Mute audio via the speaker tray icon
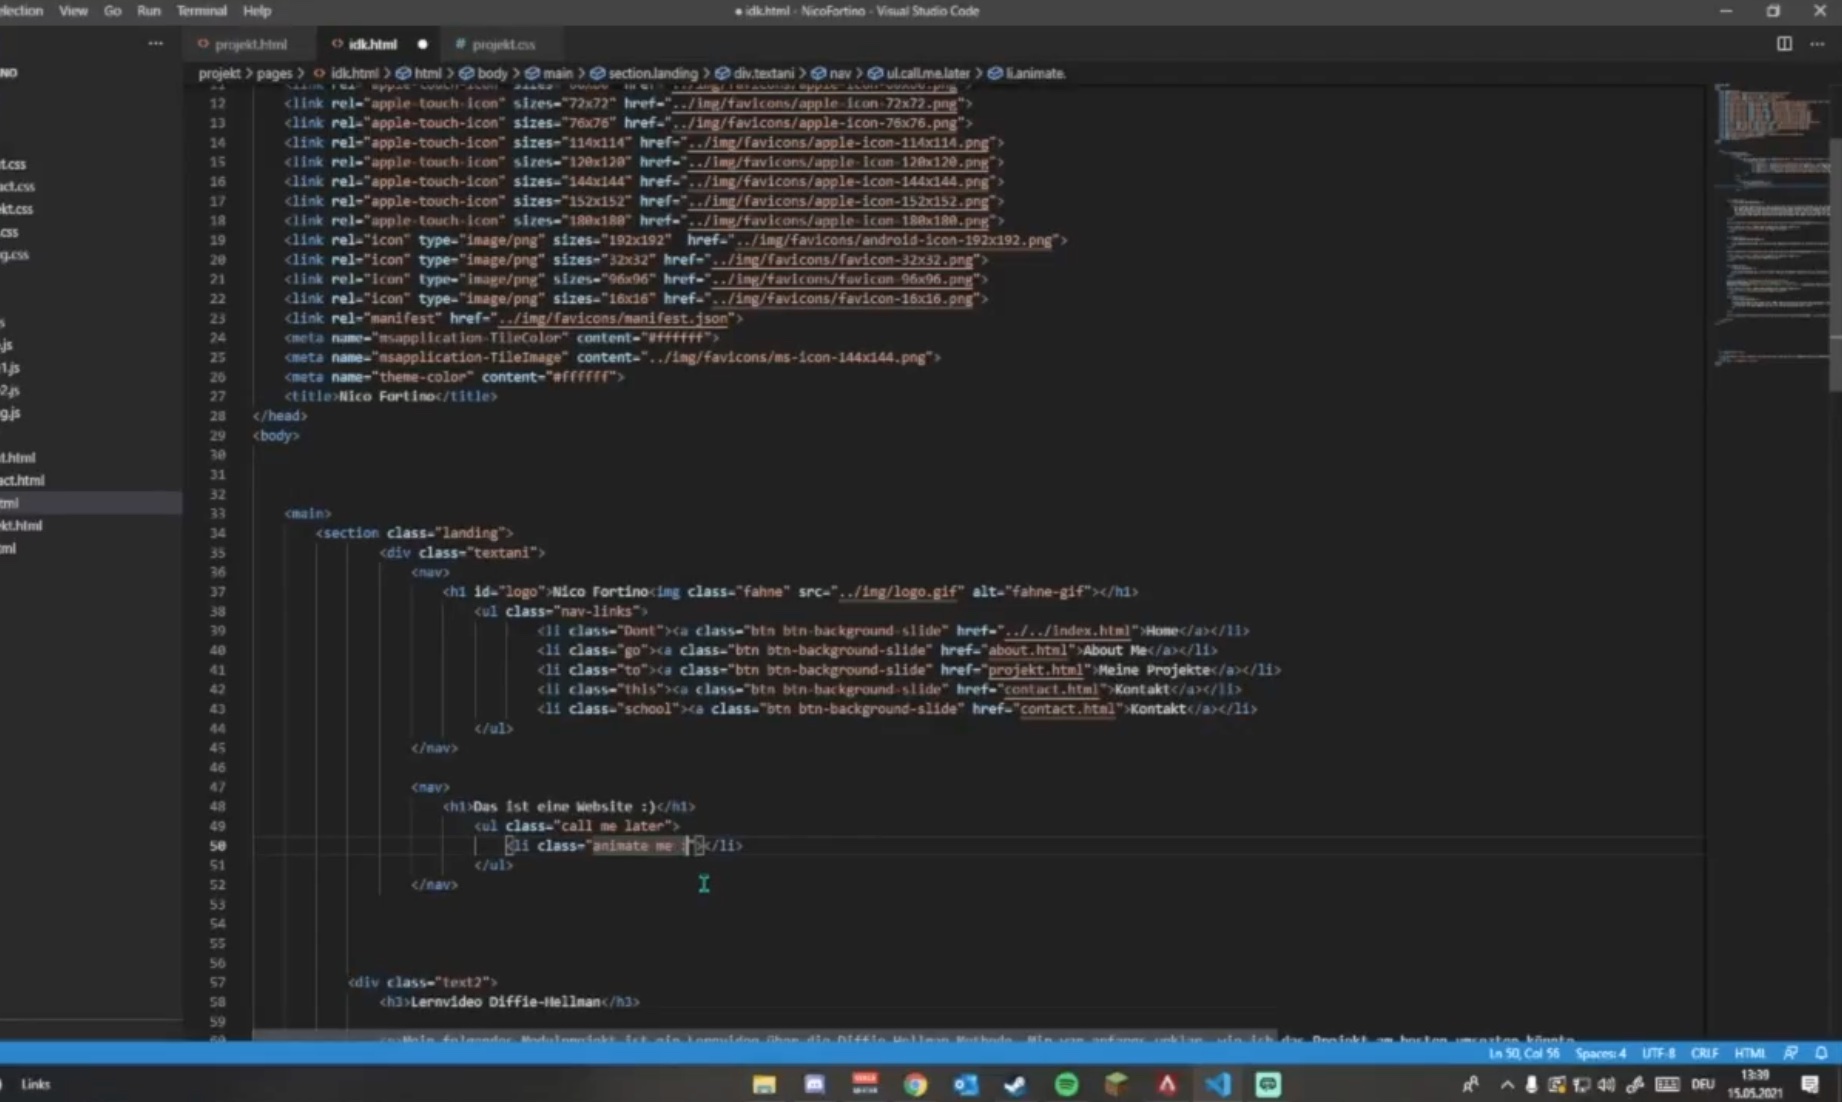This screenshot has width=1842, height=1102. [1606, 1084]
